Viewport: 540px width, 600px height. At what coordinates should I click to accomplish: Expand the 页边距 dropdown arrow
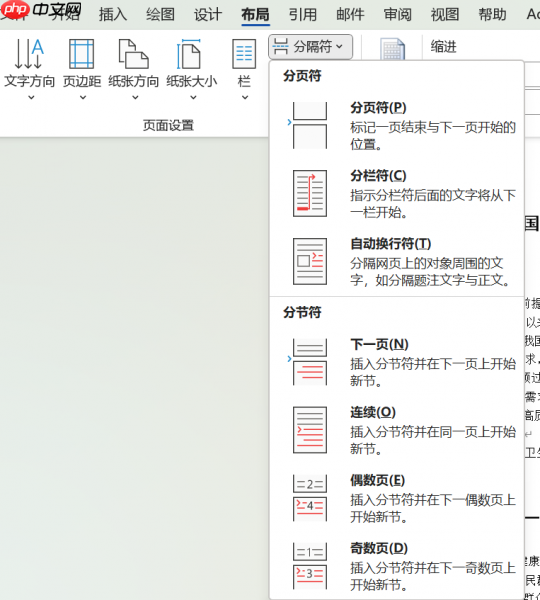coord(83,98)
